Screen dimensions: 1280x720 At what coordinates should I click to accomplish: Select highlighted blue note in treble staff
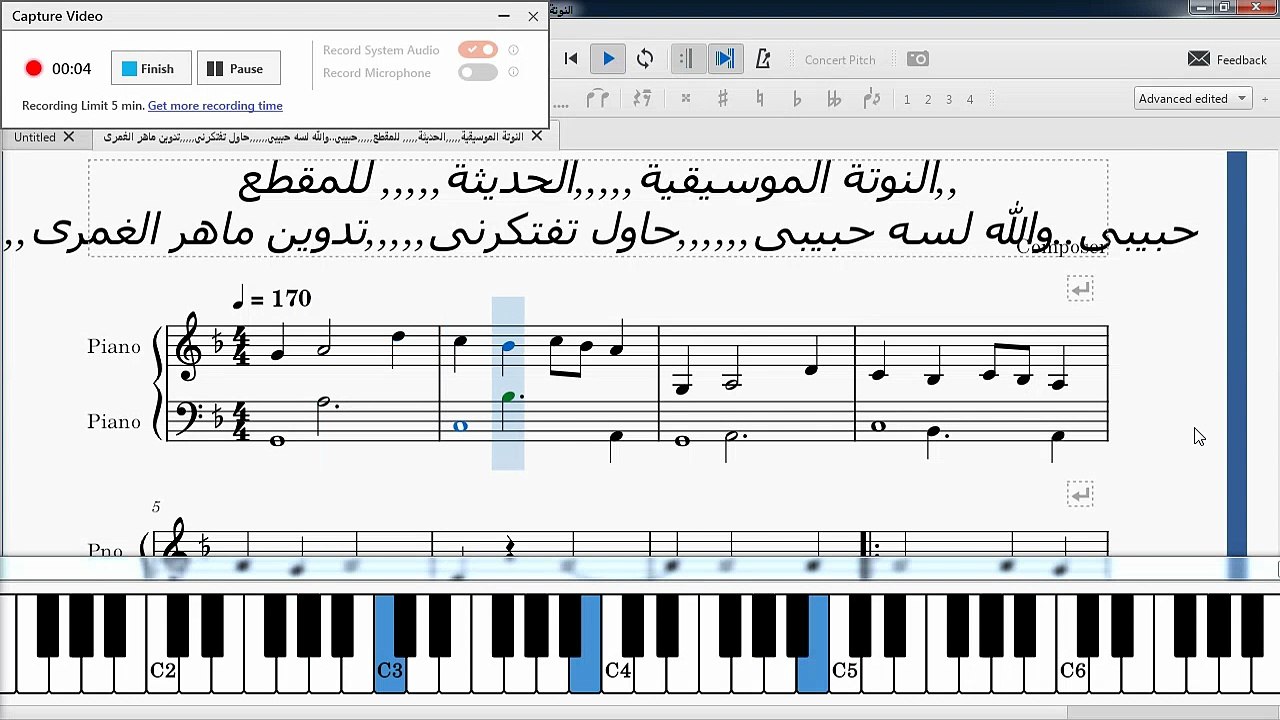click(508, 346)
